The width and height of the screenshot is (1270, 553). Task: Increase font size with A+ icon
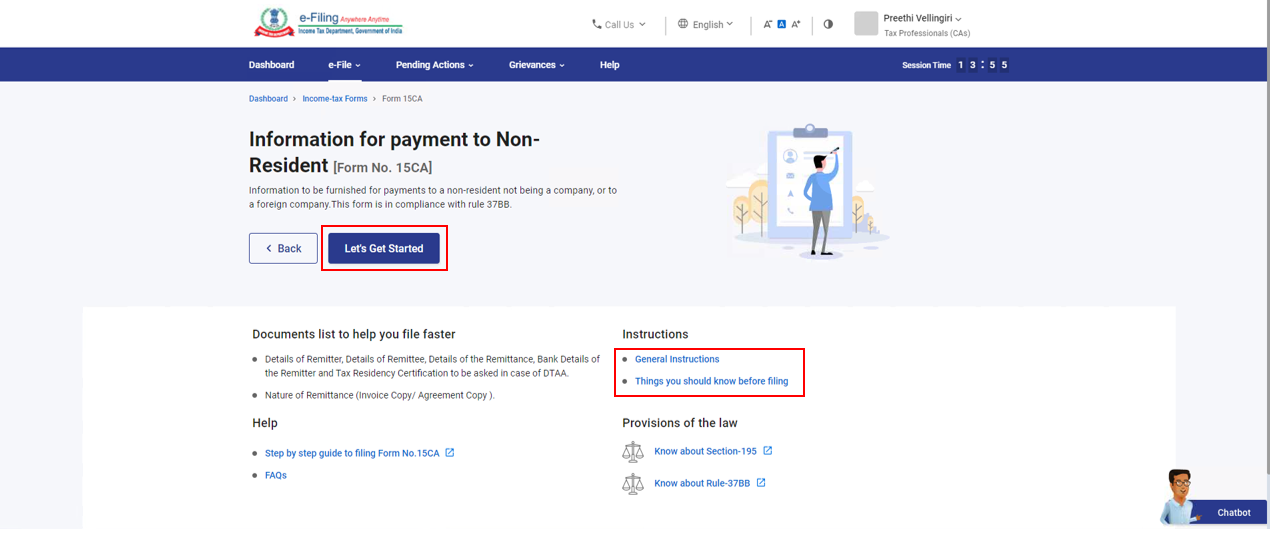tap(796, 24)
